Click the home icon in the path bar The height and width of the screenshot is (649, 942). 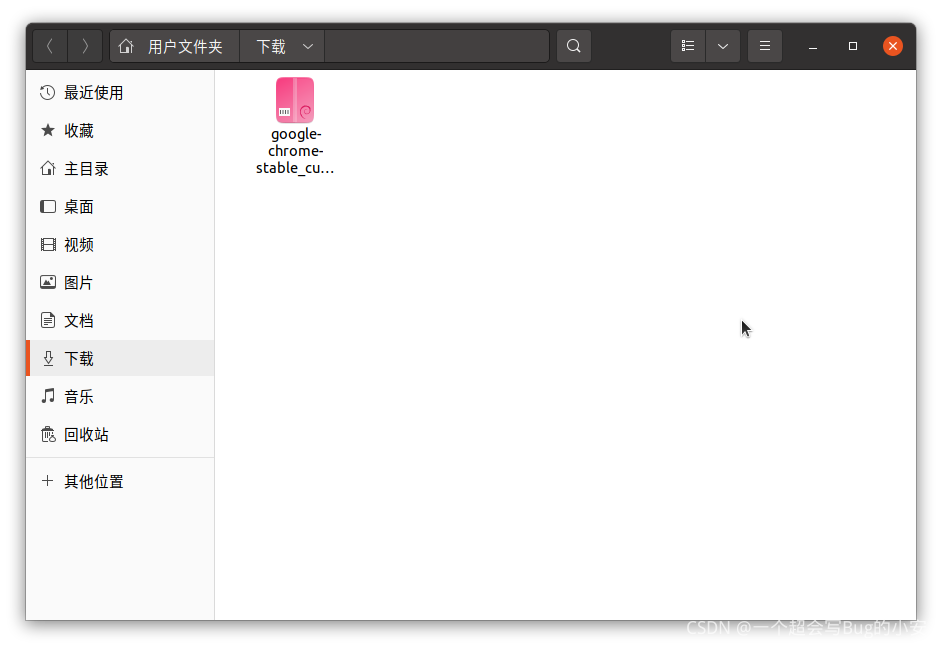point(126,46)
